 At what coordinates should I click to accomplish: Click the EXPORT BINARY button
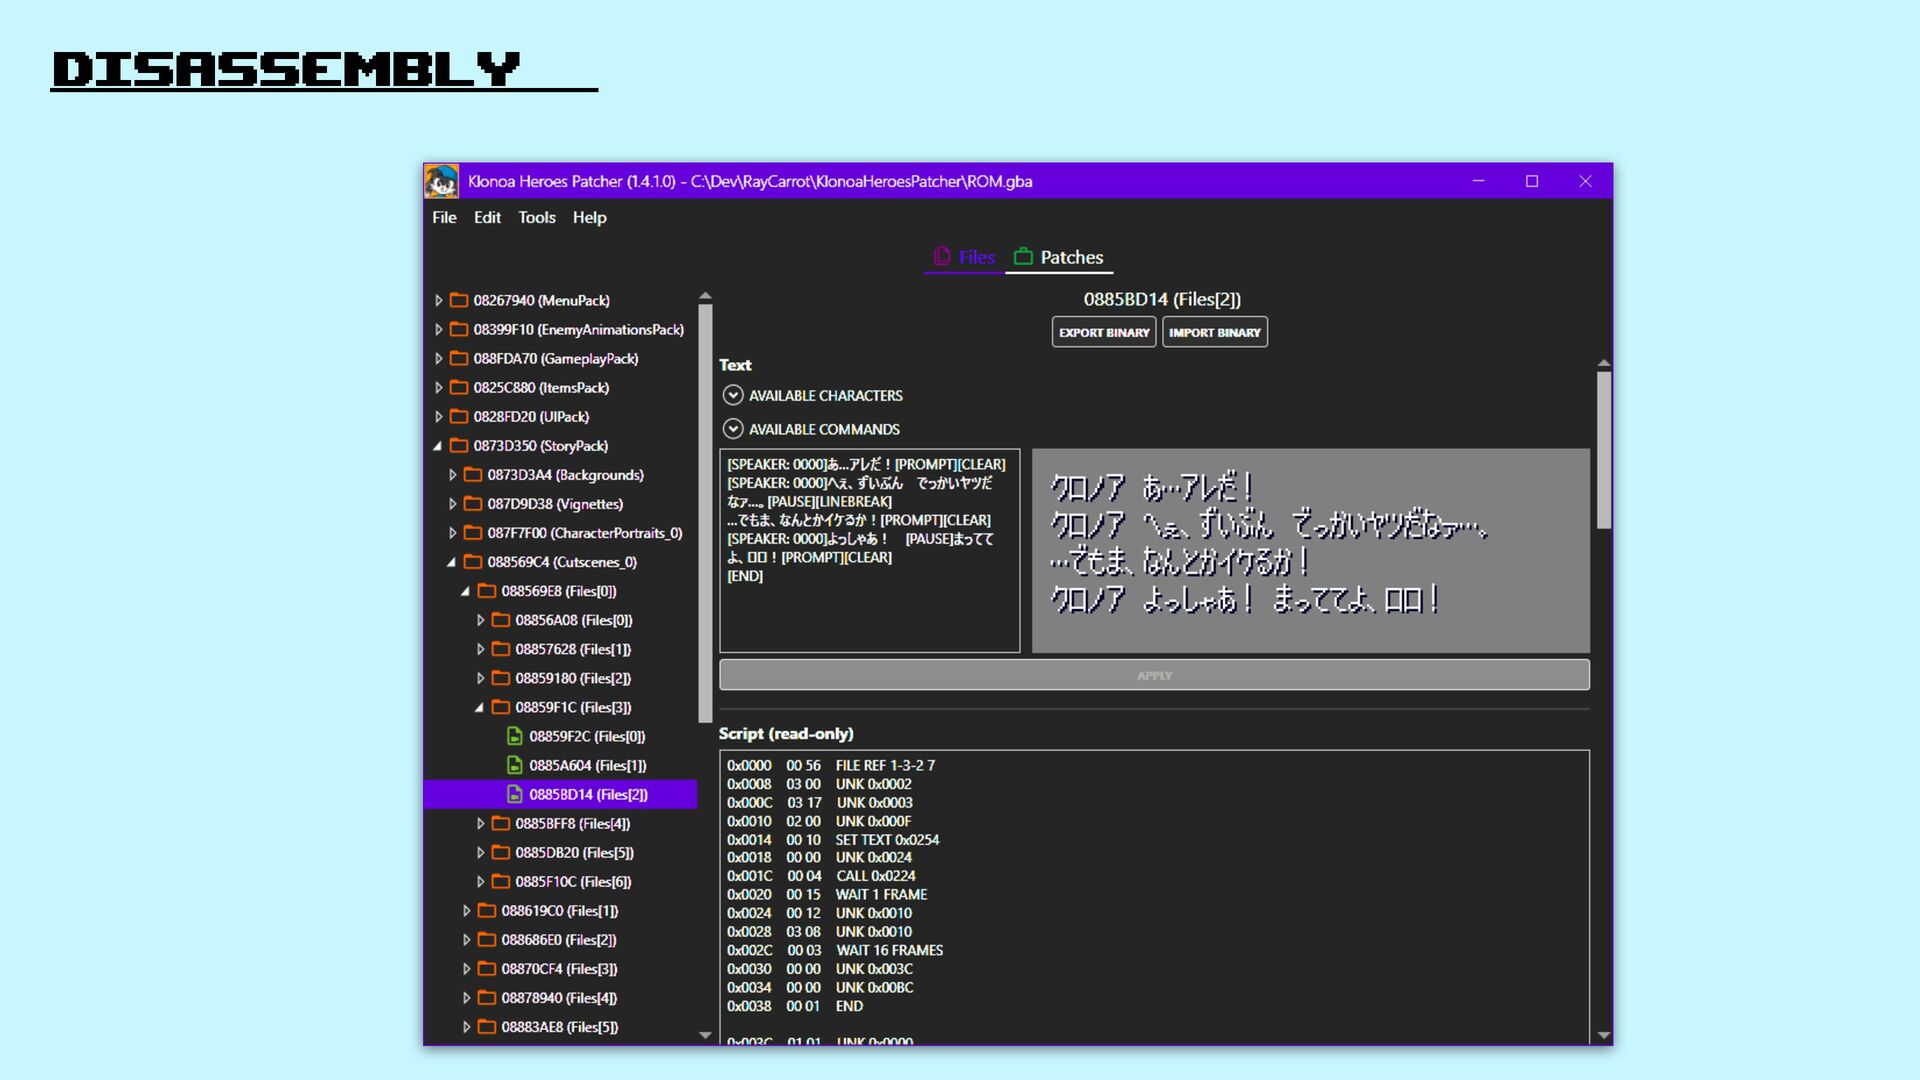(x=1103, y=332)
